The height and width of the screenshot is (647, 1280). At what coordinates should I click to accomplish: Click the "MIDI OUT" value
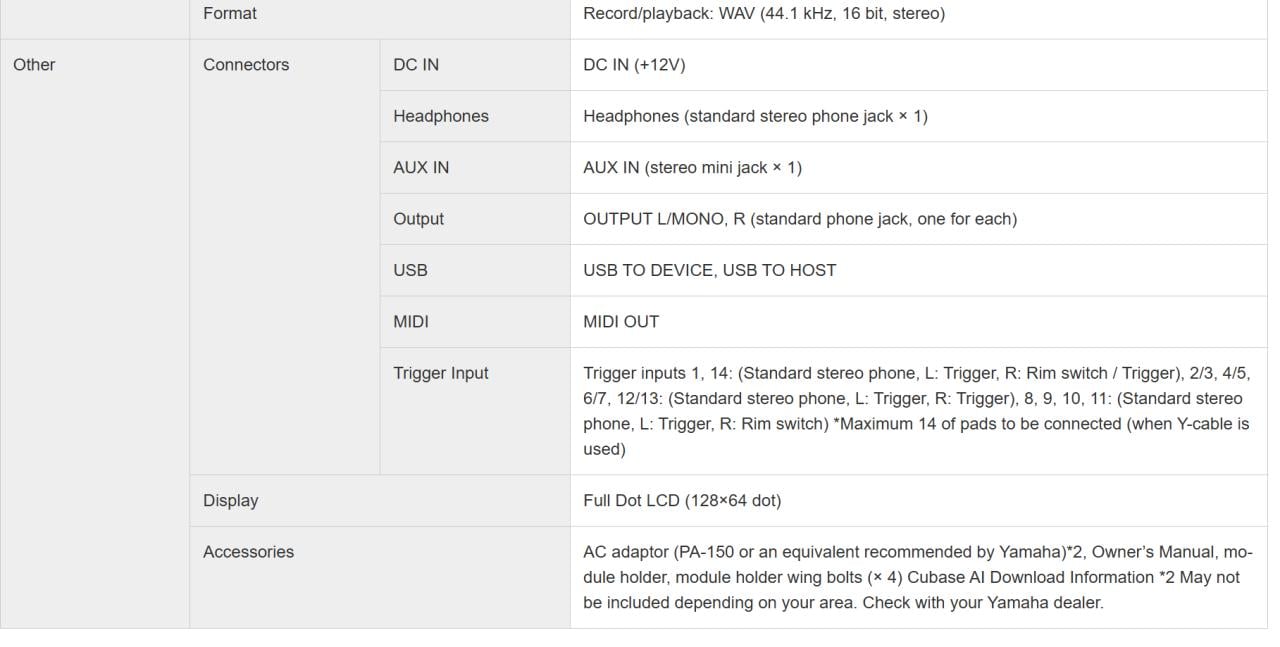pos(621,322)
